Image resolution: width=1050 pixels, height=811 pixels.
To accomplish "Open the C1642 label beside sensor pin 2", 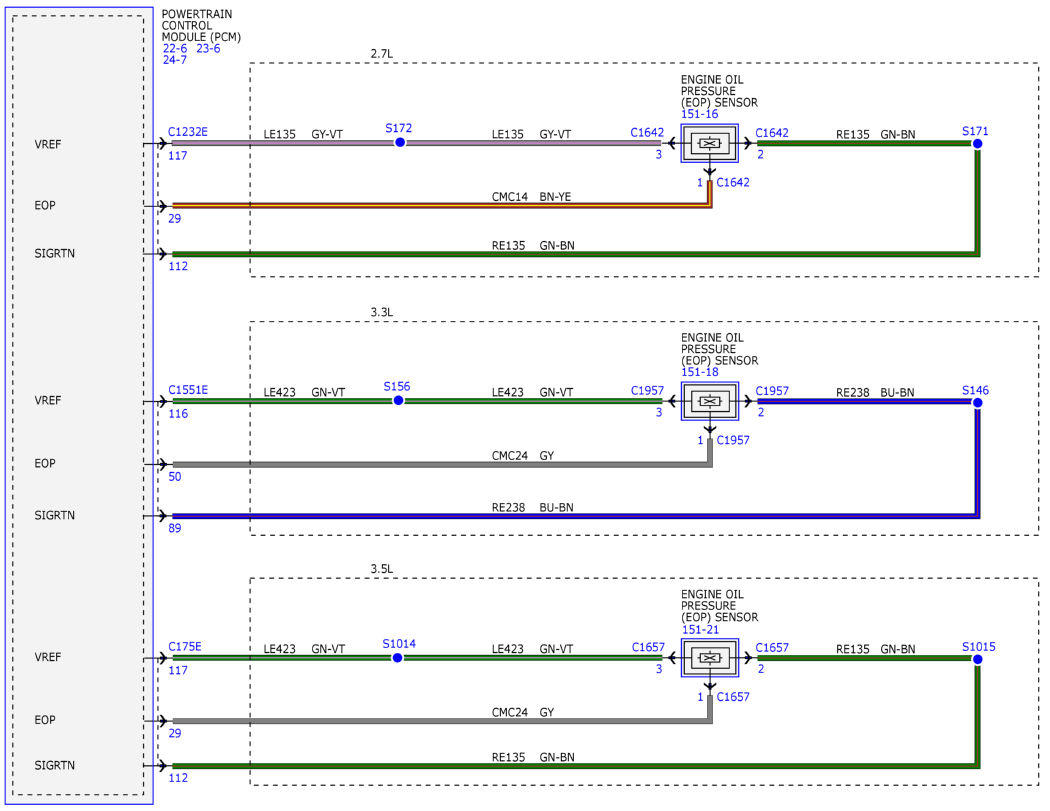I will click(772, 133).
